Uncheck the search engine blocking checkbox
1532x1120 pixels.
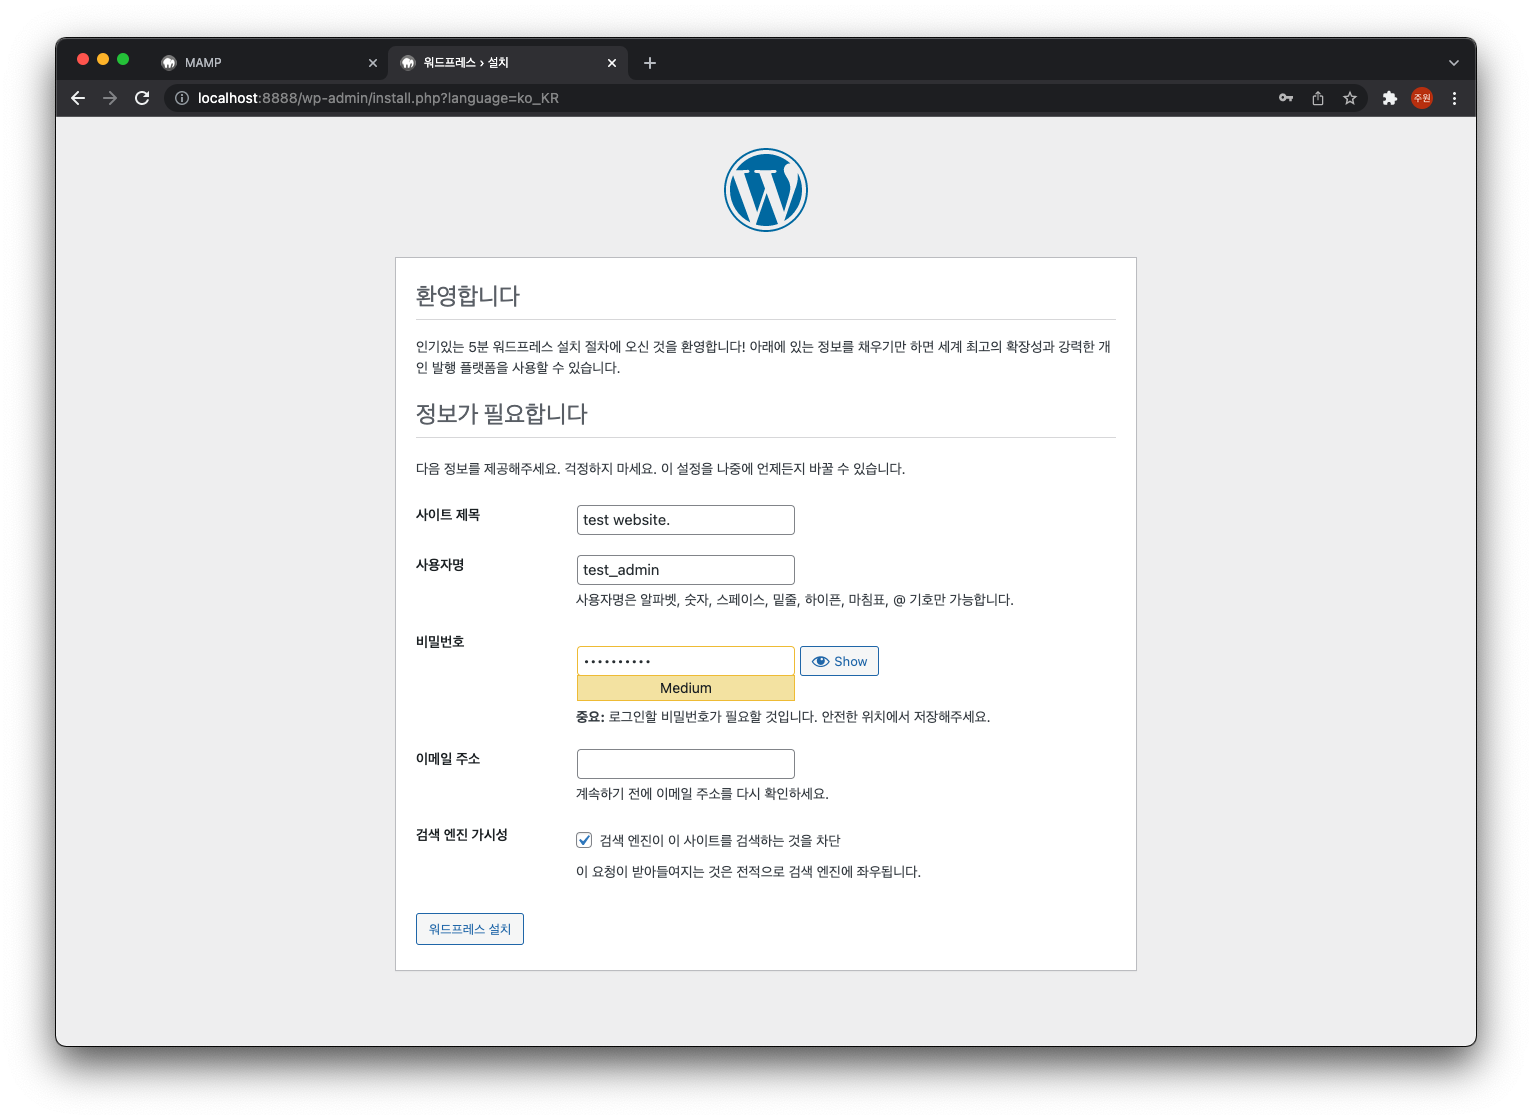(584, 840)
